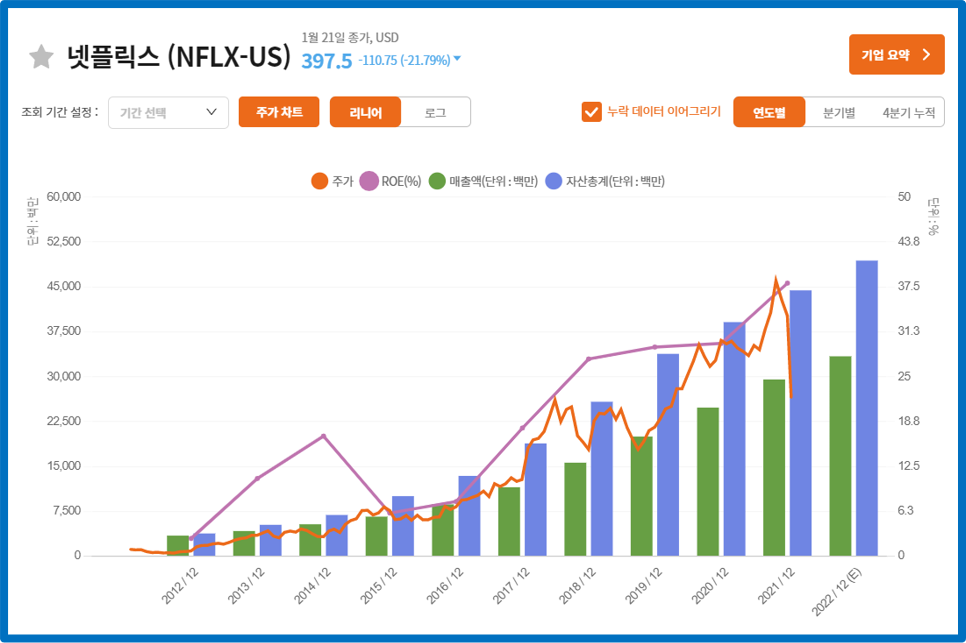Click the blue 2021/12 자산총계 bar

(800, 423)
